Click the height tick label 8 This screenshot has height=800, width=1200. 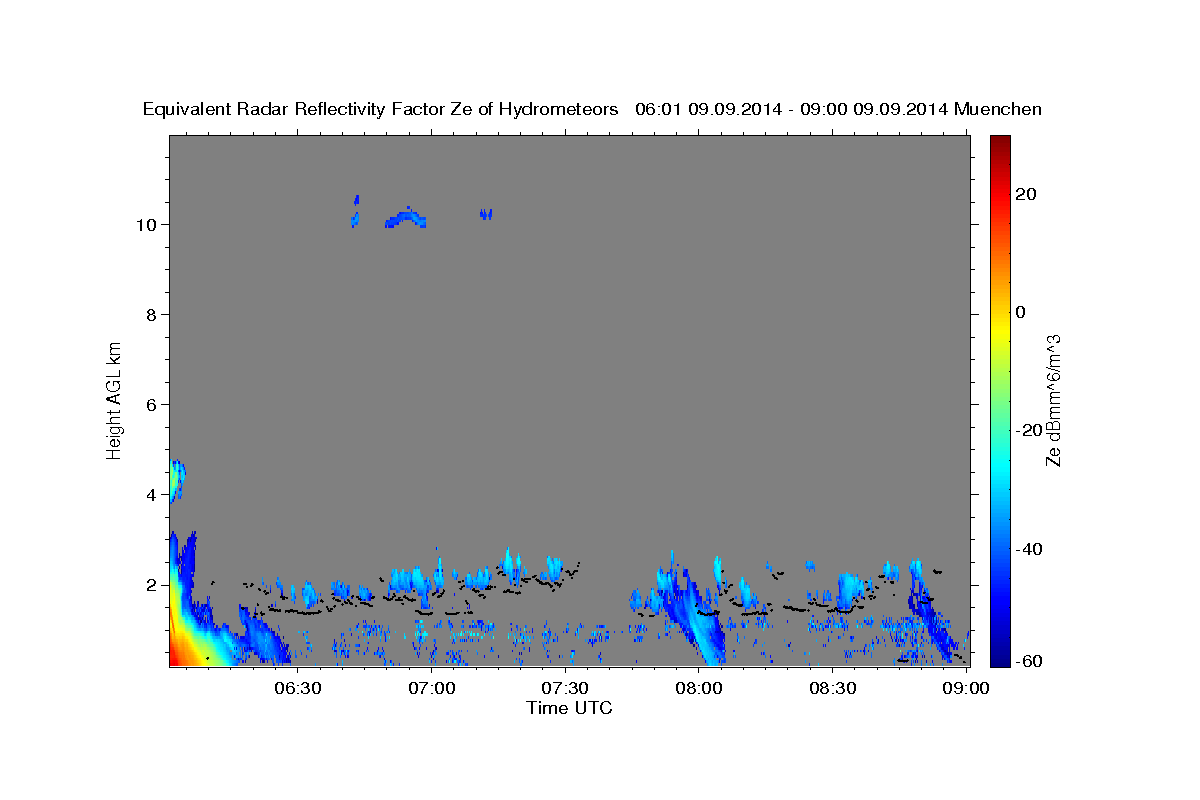(x=150, y=314)
